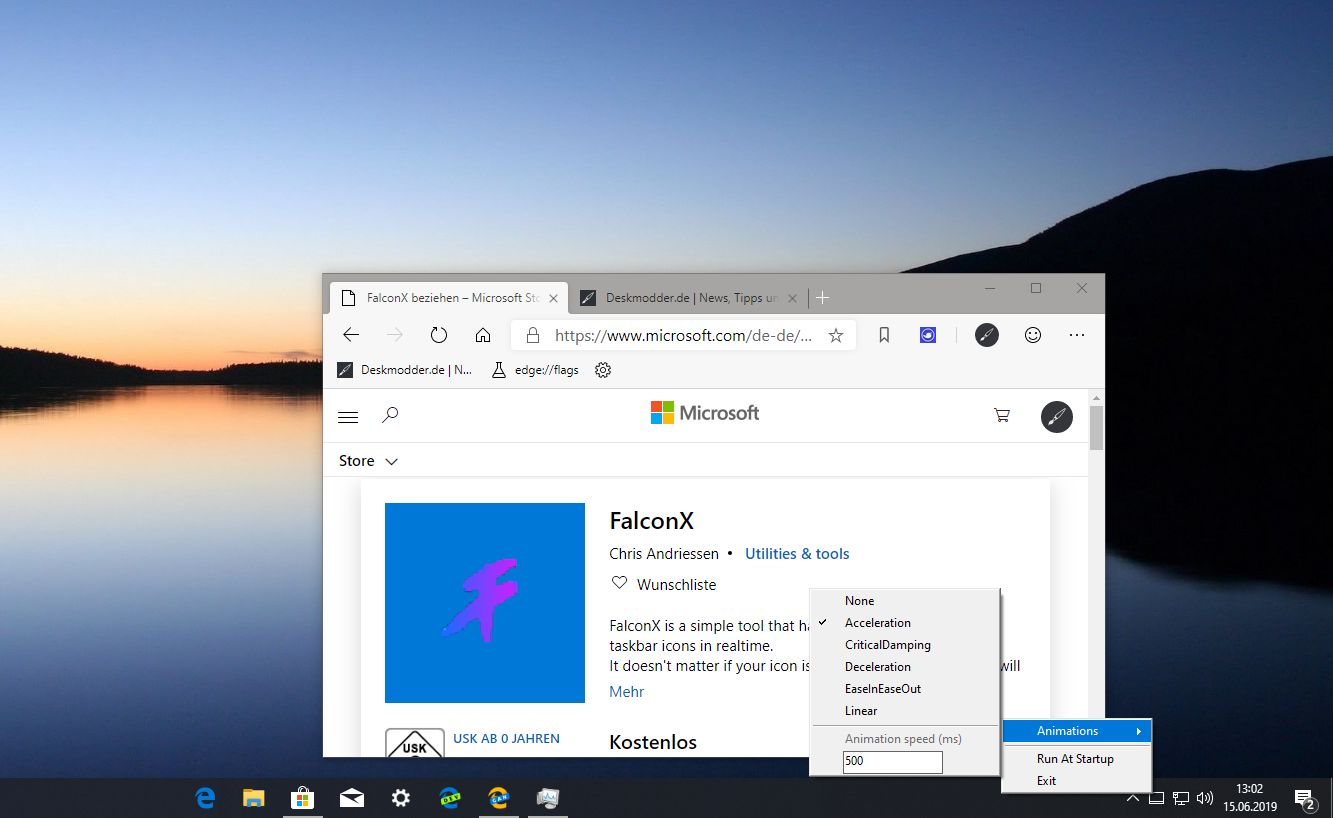The height and width of the screenshot is (818, 1333).
Task: Open the Deskmodder.de bookmark in favorites bar
Action: (405, 370)
